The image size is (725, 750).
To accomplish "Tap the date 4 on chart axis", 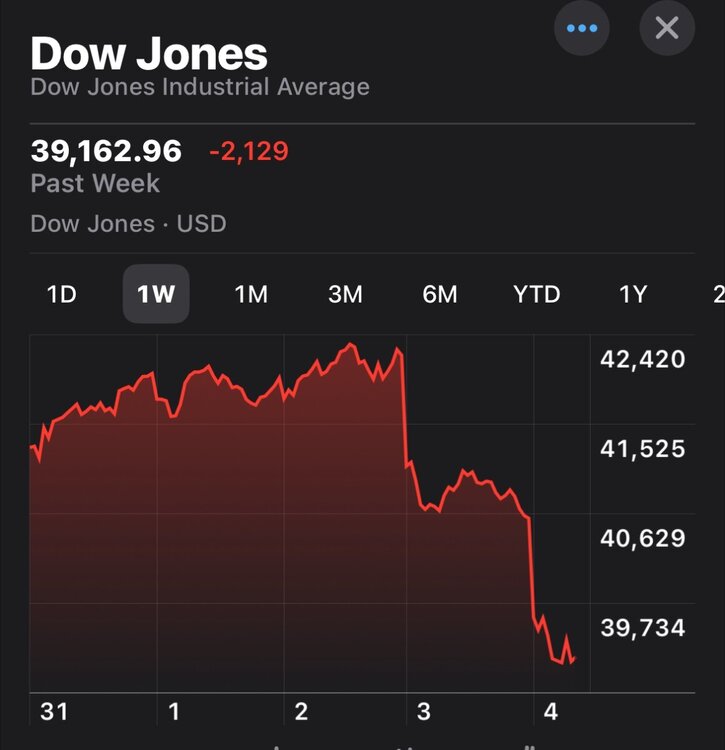I will point(549,712).
